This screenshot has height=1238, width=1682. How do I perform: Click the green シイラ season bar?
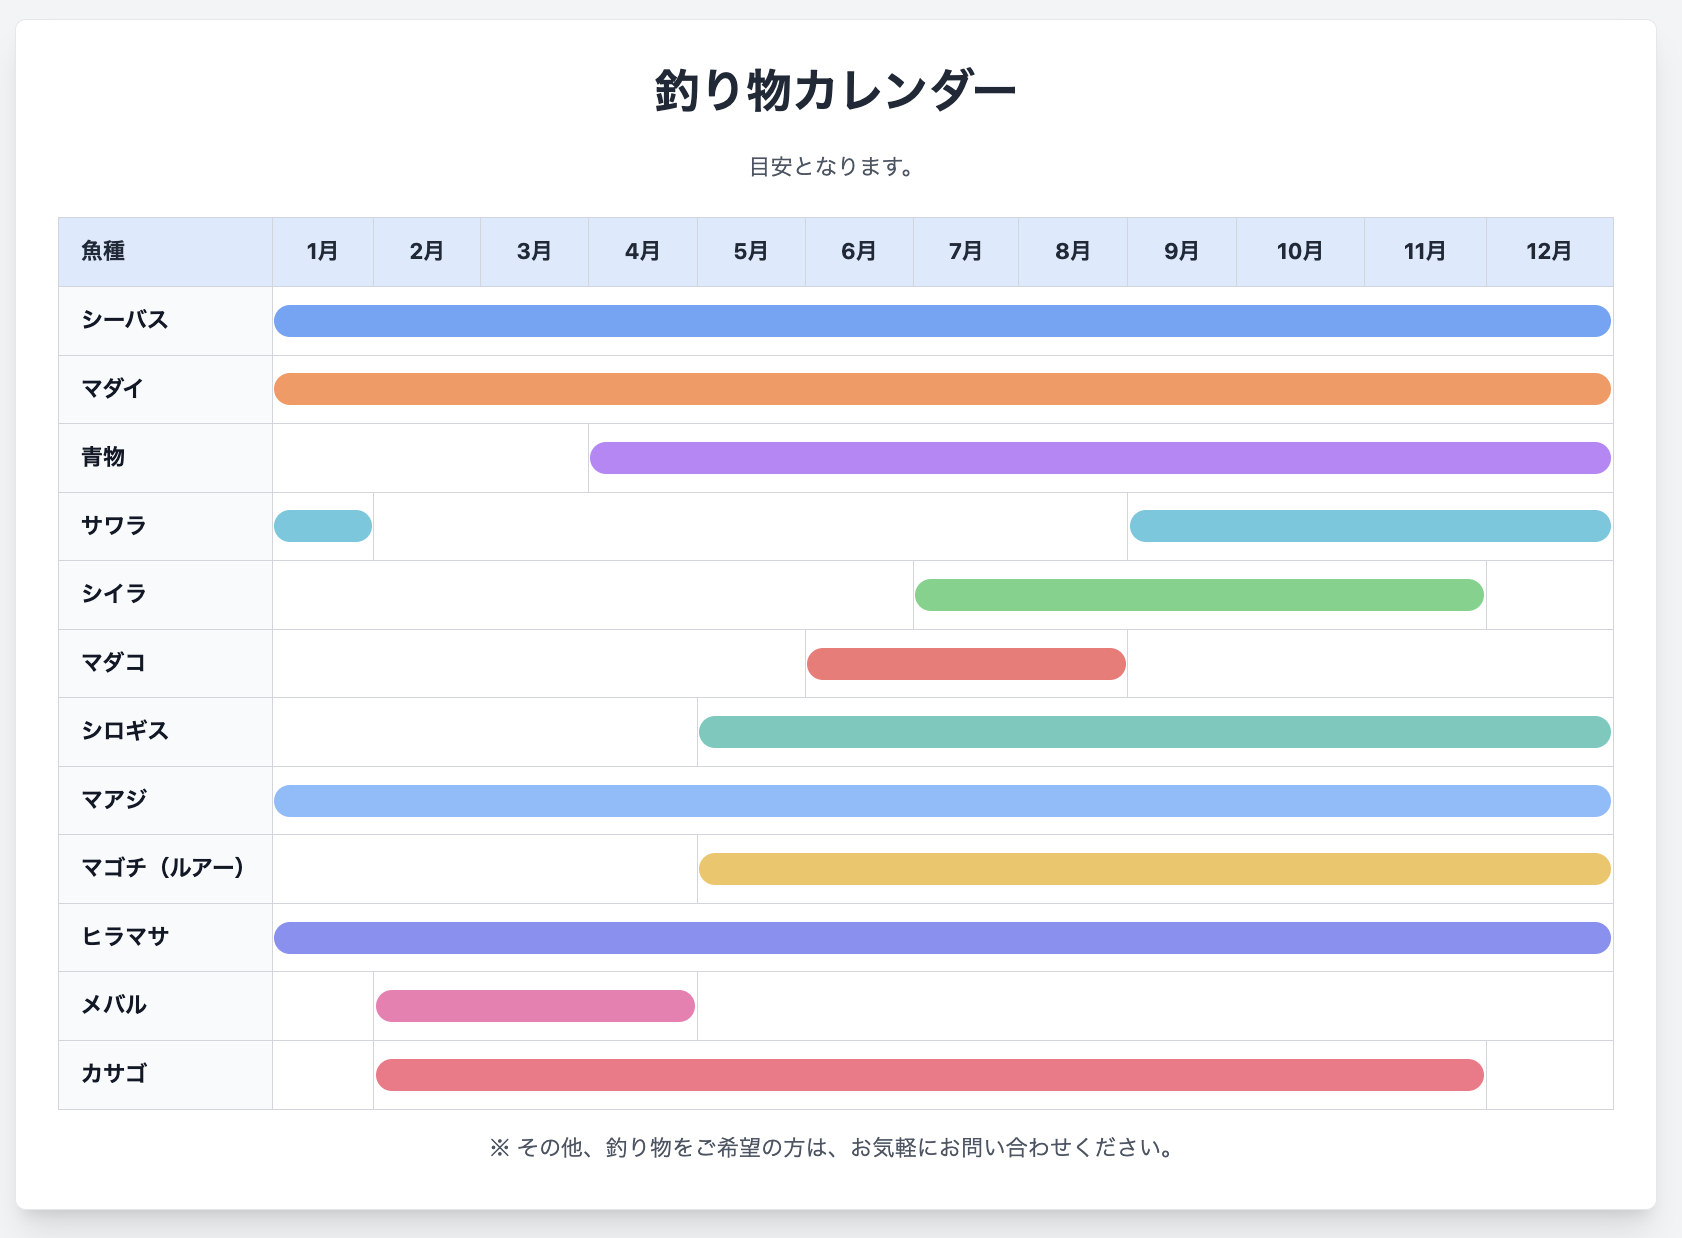point(1199,595)
